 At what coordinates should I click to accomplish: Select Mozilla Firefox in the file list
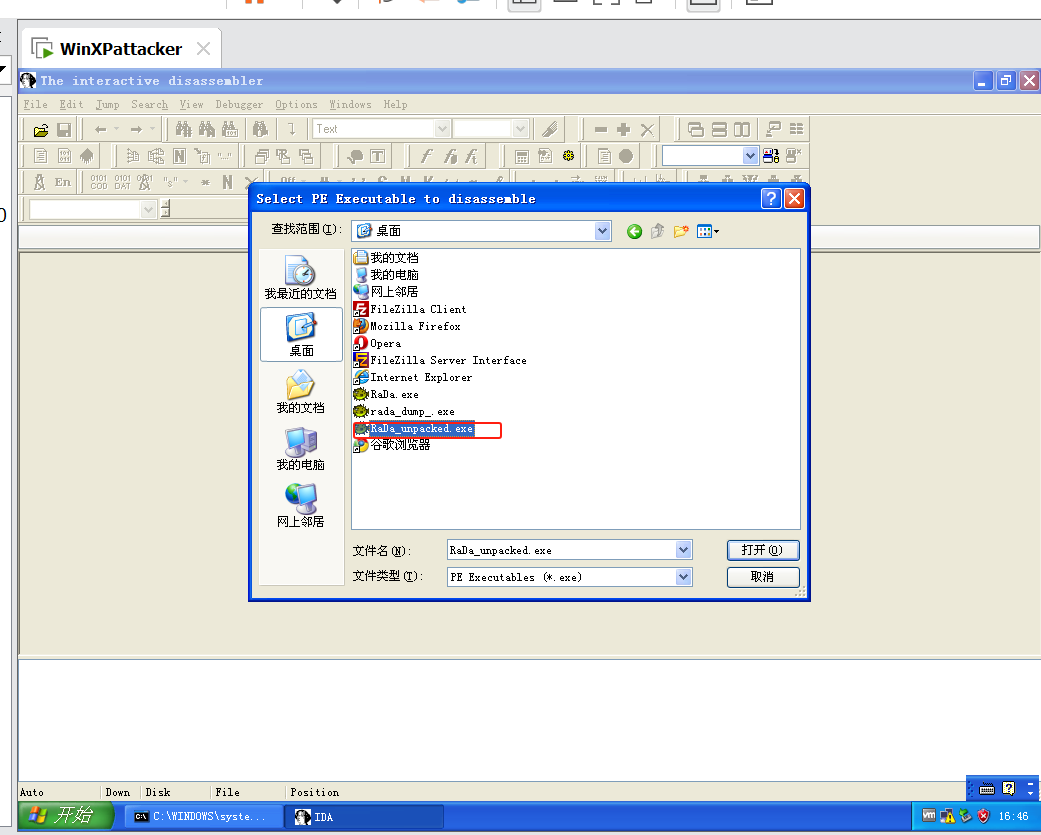pyautogui.click(x=408, y=327)
